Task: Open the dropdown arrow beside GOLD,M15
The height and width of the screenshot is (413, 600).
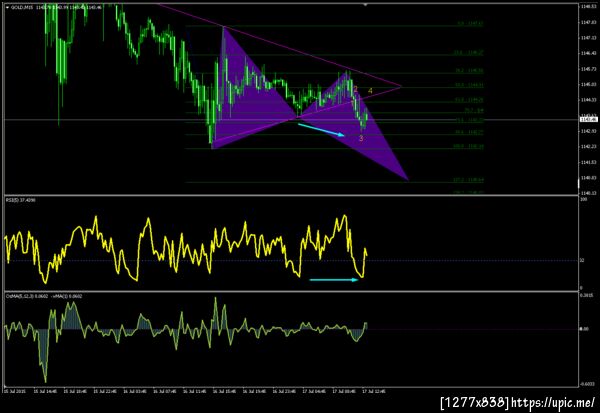Action: (7, 7)
